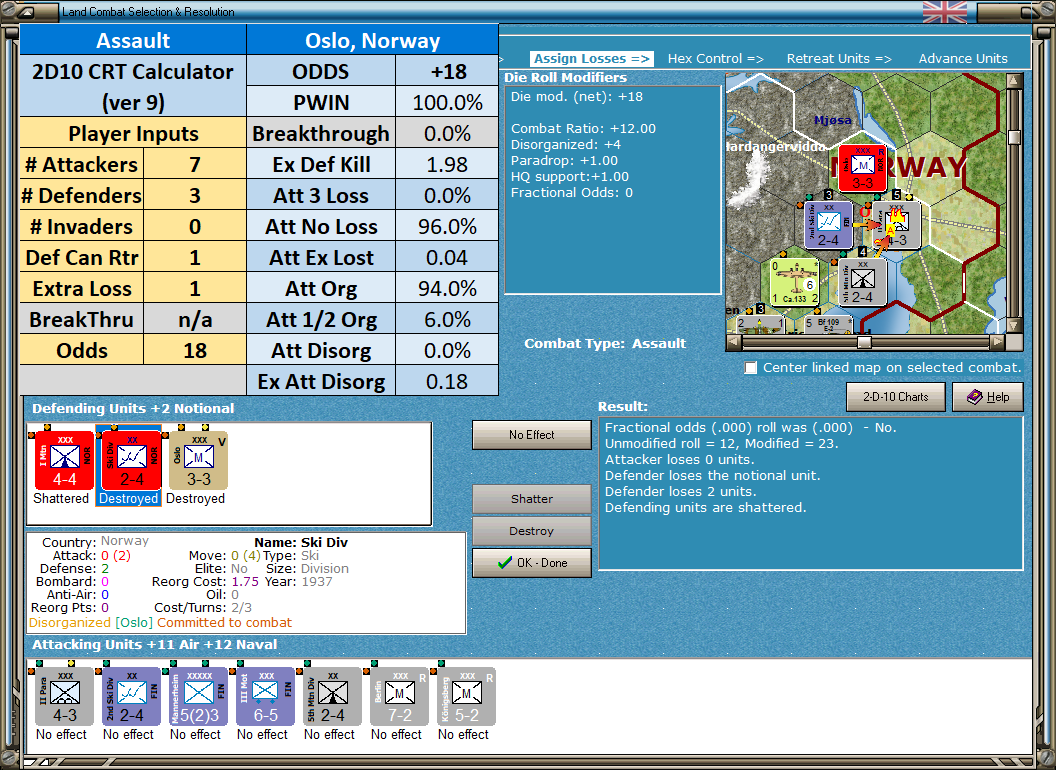Click 'Reorg Cost: 1.75' in unit details
The height and width of the screenshot is (770, 1056).
pos(205,581)
